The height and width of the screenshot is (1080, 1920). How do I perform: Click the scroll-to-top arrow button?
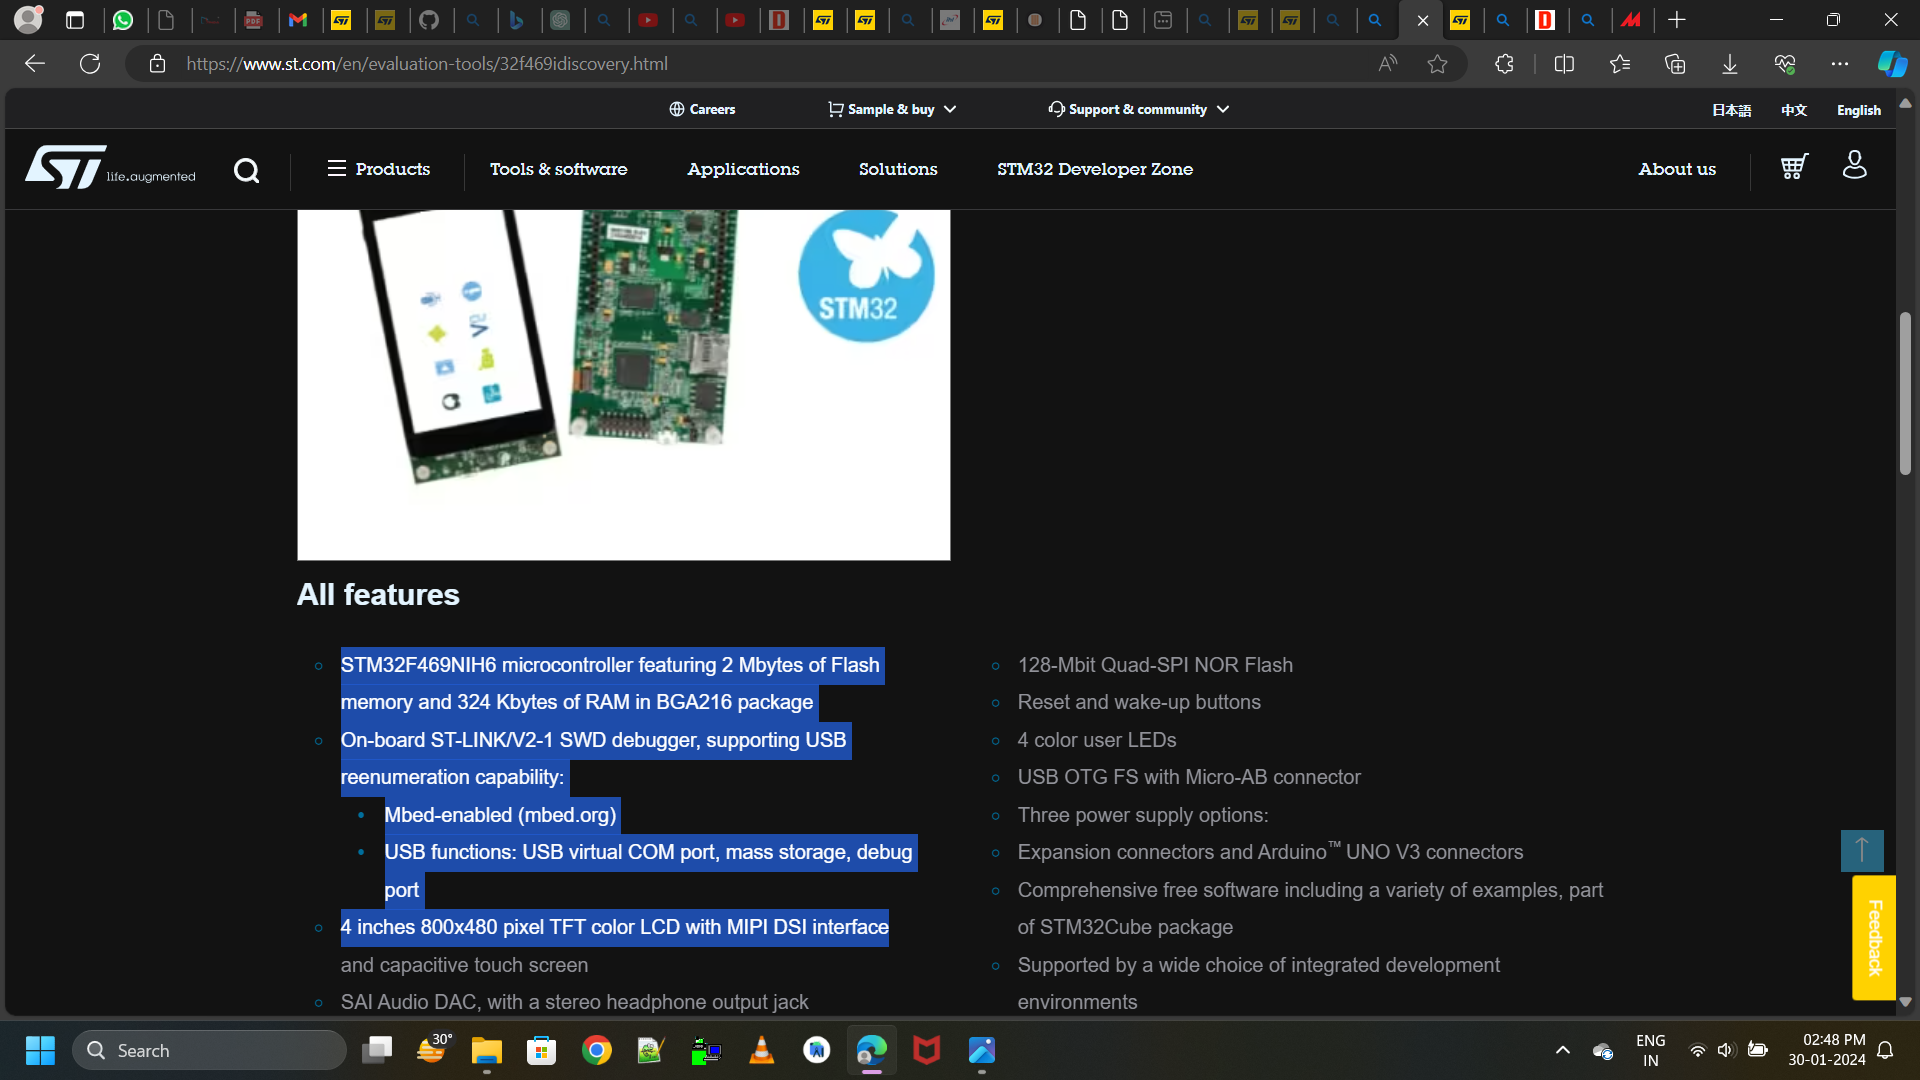click(1862, 850)
